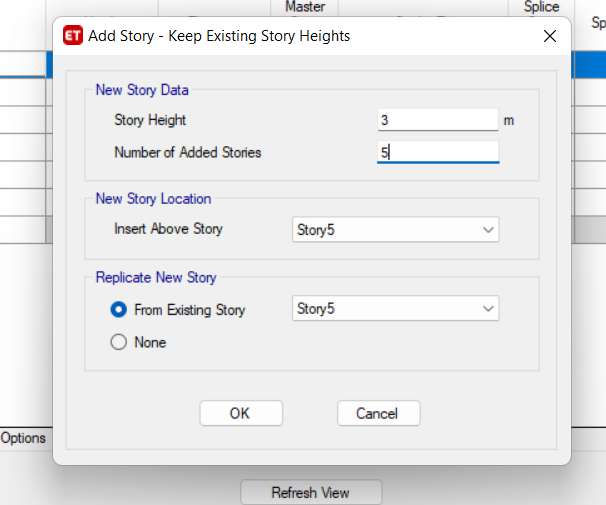Expand the Replicate From Existing Story combo box

click(x=395, y=308)
